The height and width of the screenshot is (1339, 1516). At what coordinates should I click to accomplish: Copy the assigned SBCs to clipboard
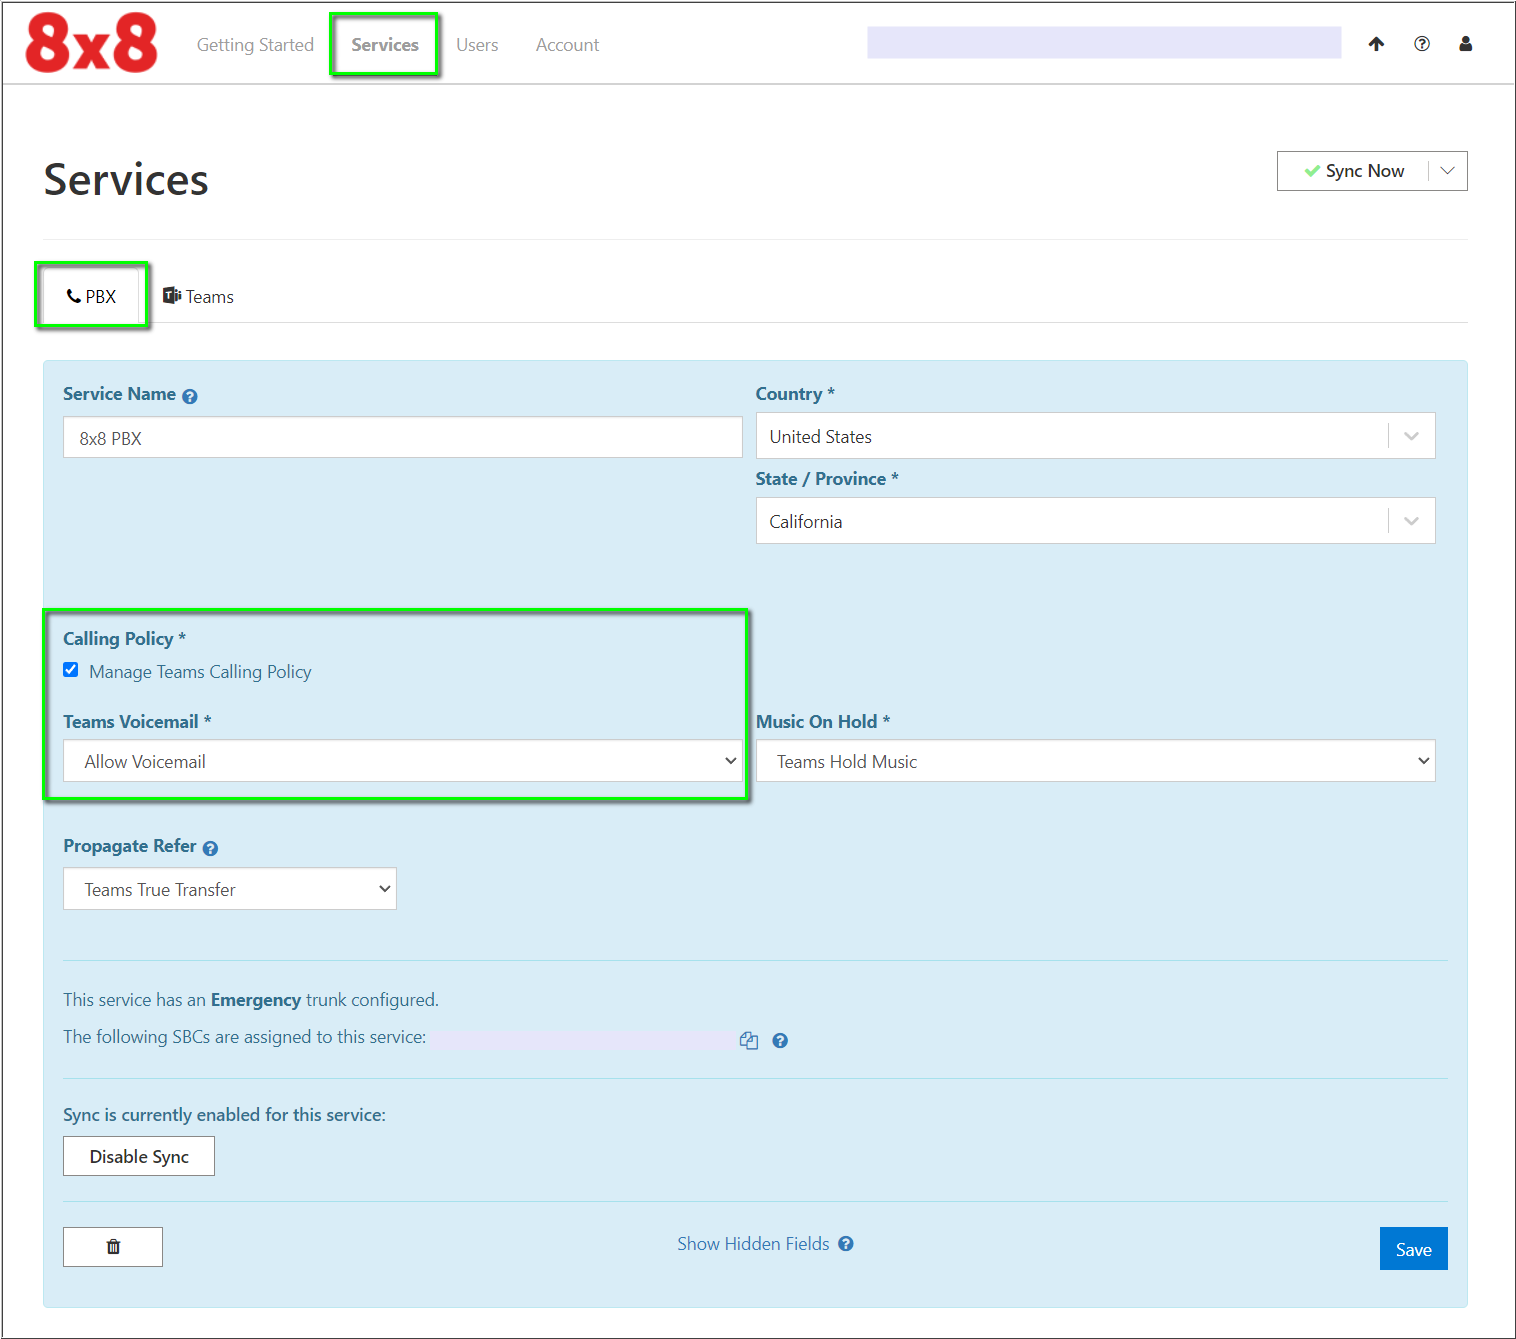[x=748, y=1040]
